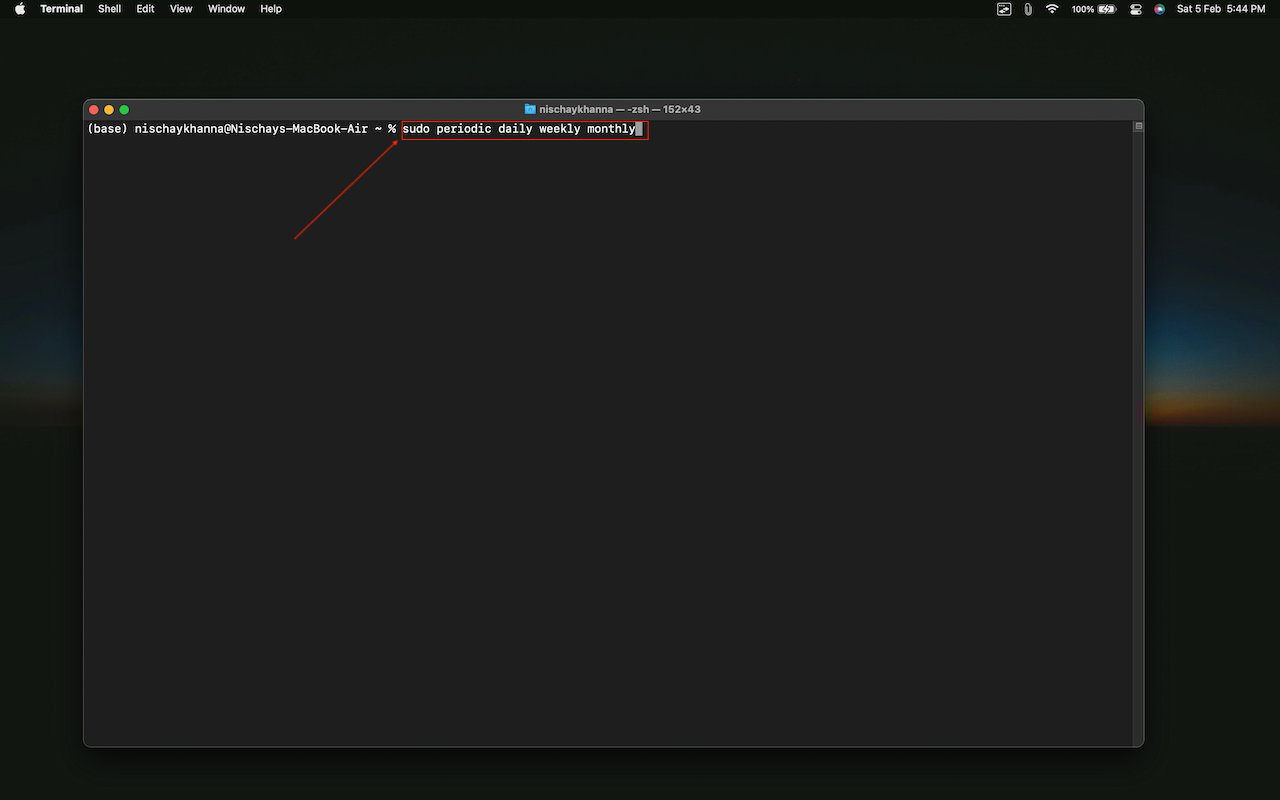This screenshot has width=1280, height=800.
Task: Open the Help menu
Action: [270, 9]
